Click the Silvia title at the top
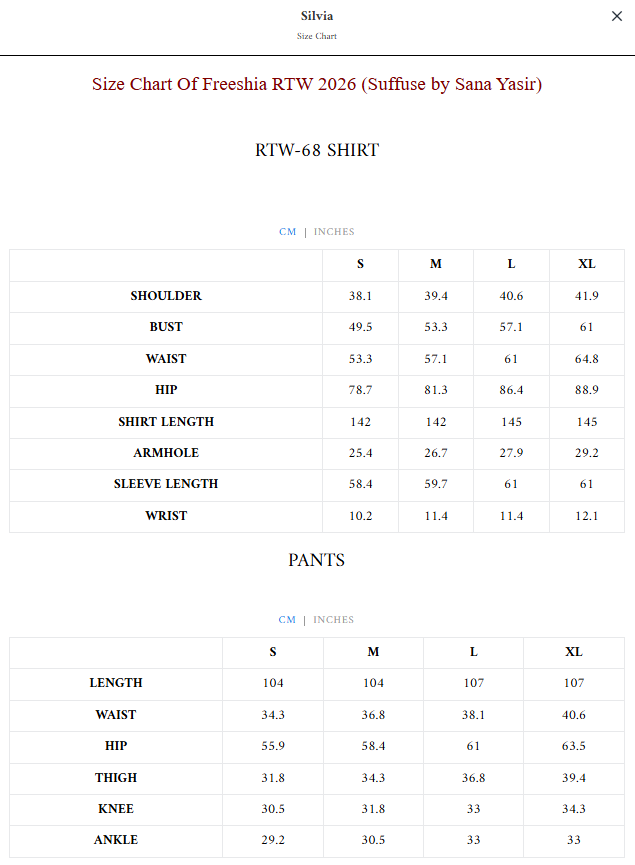 tap(317, 16)
